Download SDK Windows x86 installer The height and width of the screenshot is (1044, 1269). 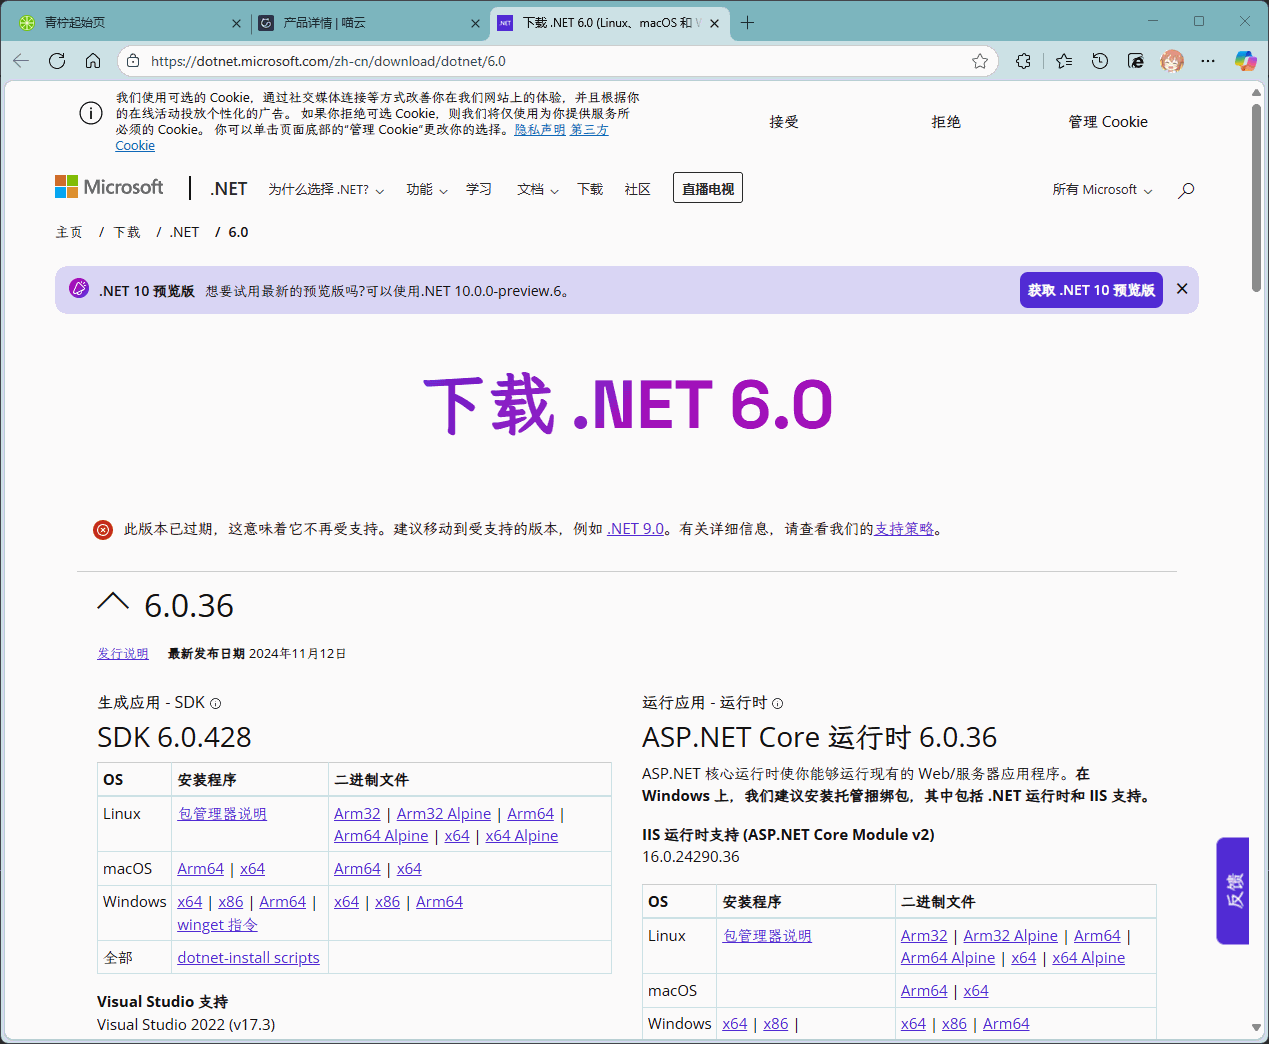231,902
